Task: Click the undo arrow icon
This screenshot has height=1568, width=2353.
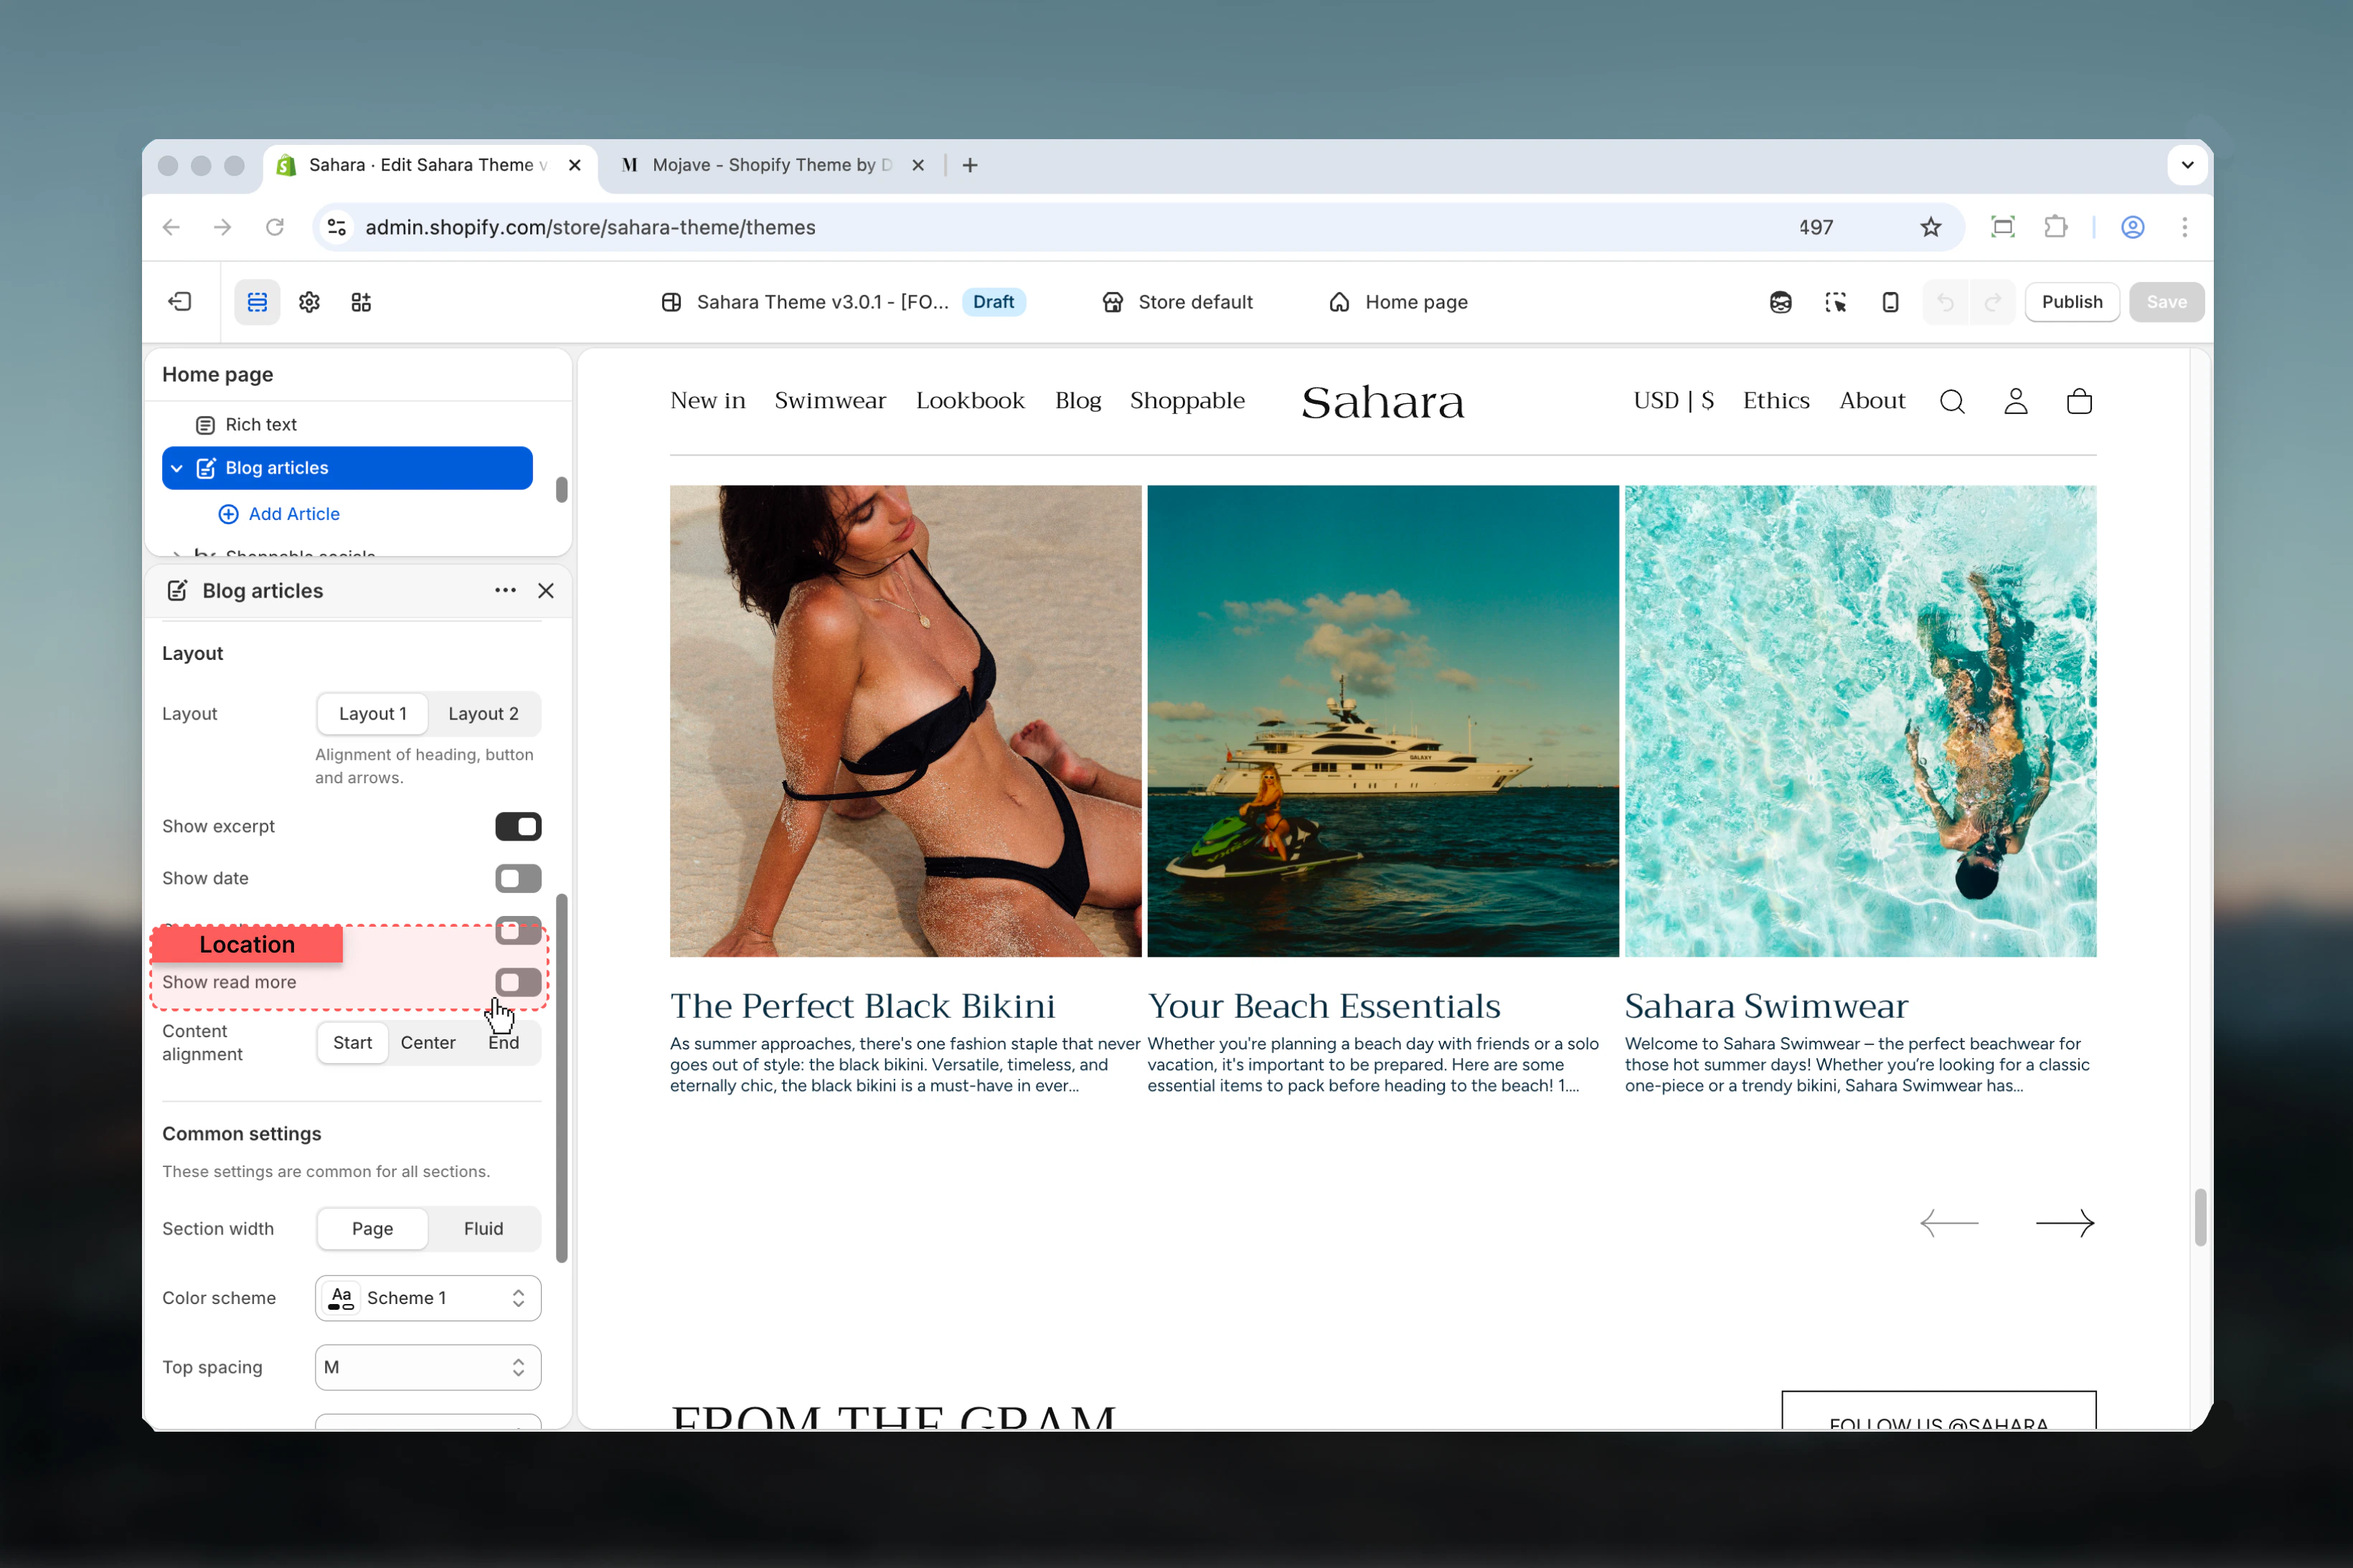Action: tap(1945, 302)
